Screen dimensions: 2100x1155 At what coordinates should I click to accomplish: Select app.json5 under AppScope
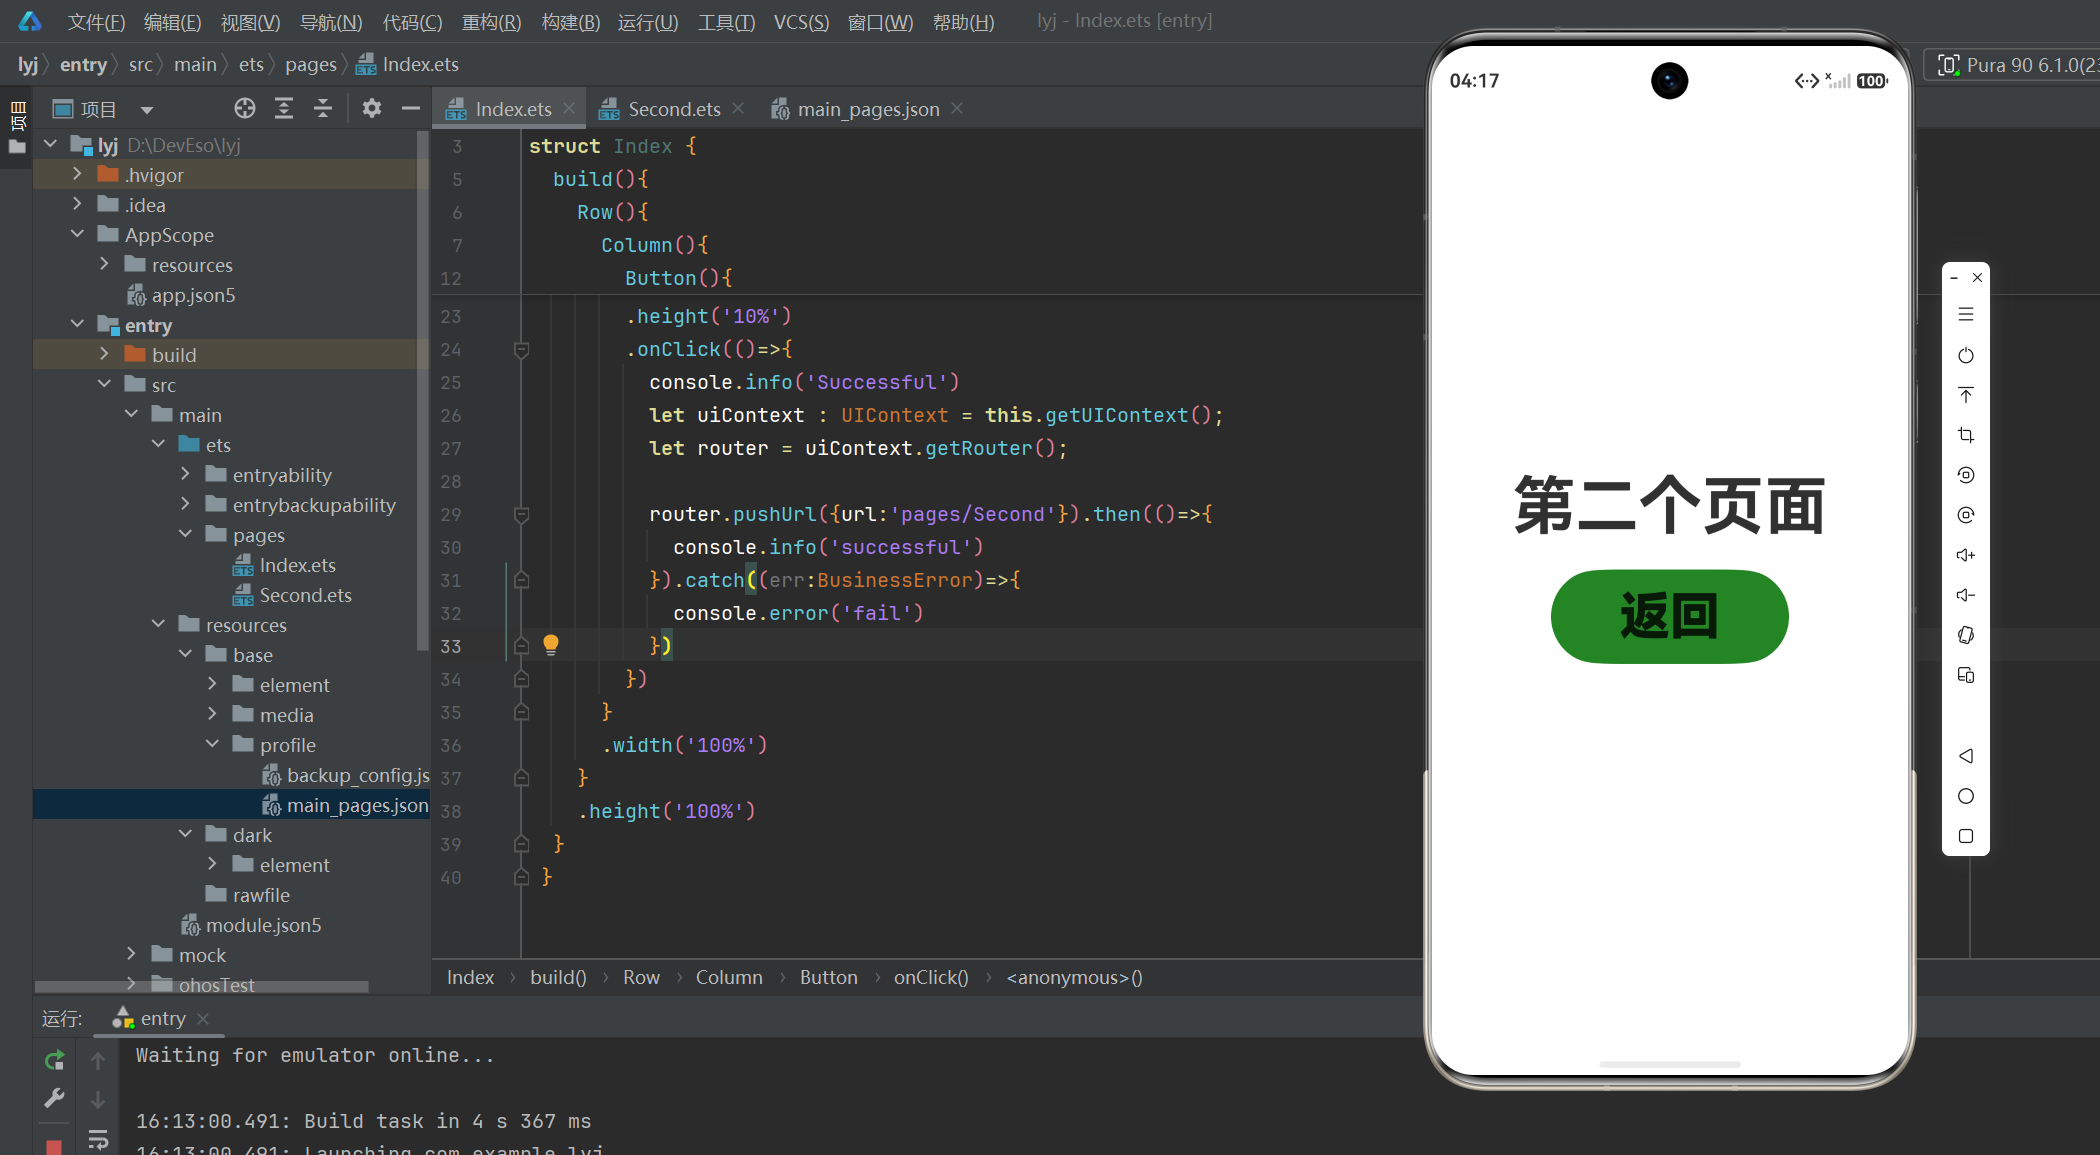[x=193, y=295]
